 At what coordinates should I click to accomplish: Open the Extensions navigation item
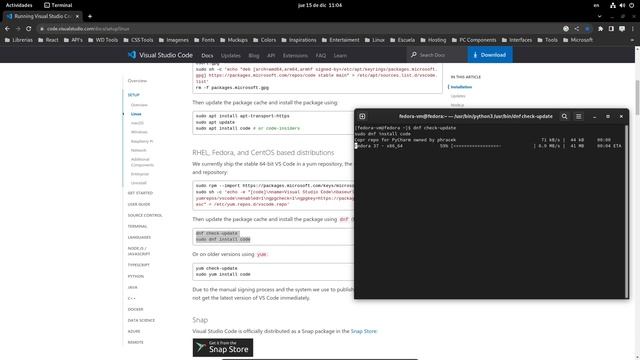(x=295, y=56)
